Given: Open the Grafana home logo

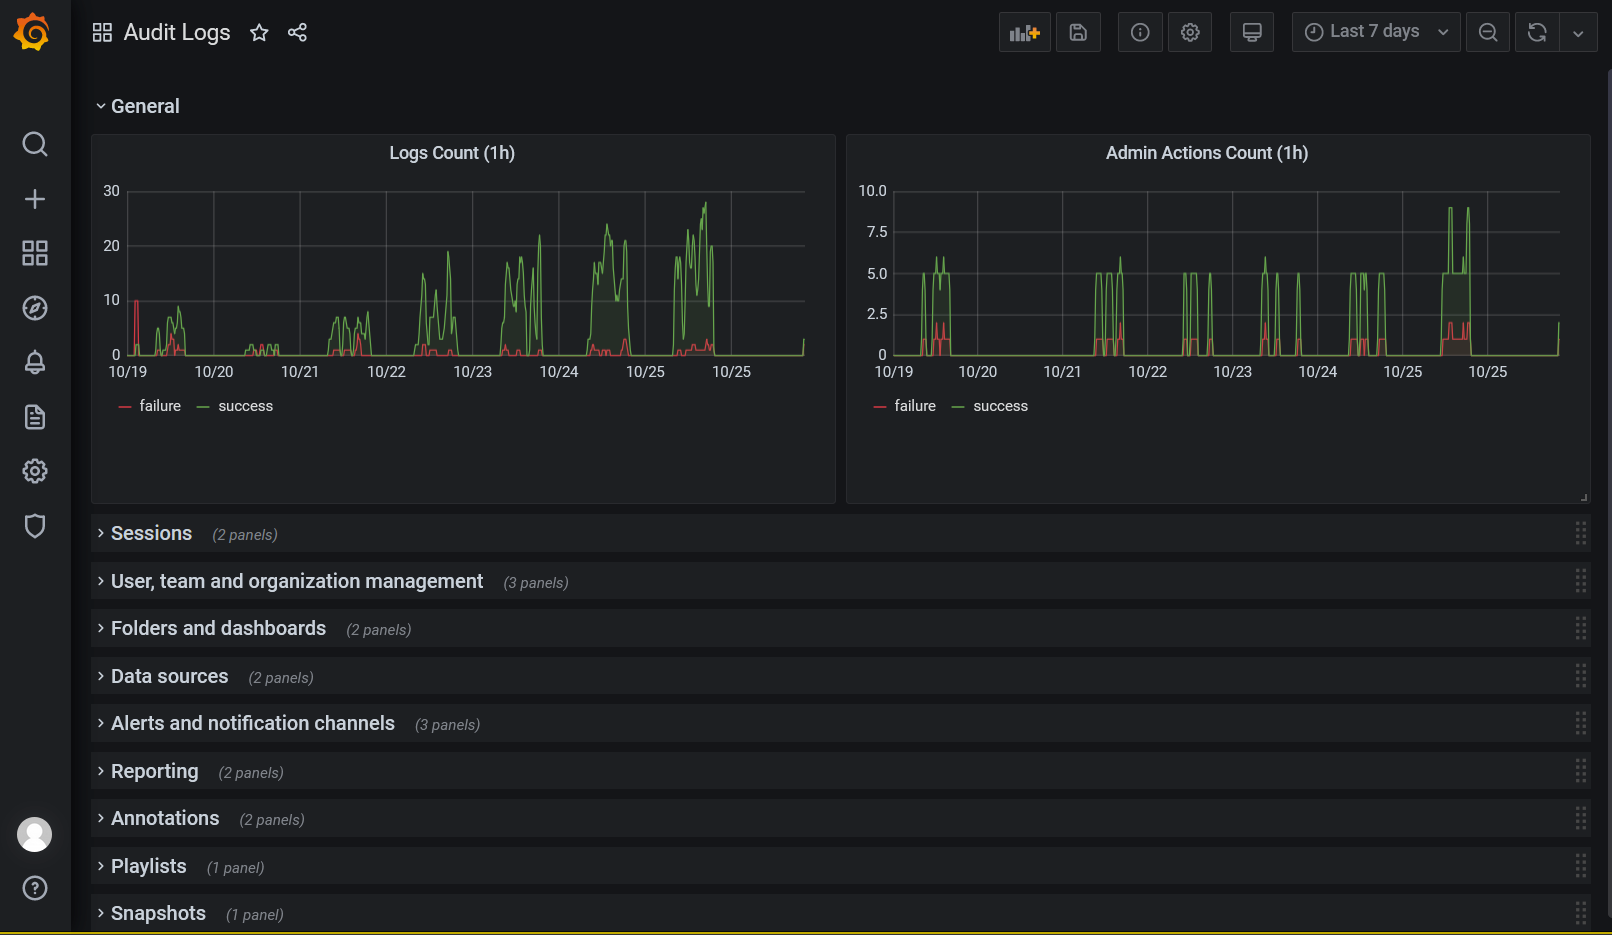Looking at the screenshot, I should pos(32,32).
